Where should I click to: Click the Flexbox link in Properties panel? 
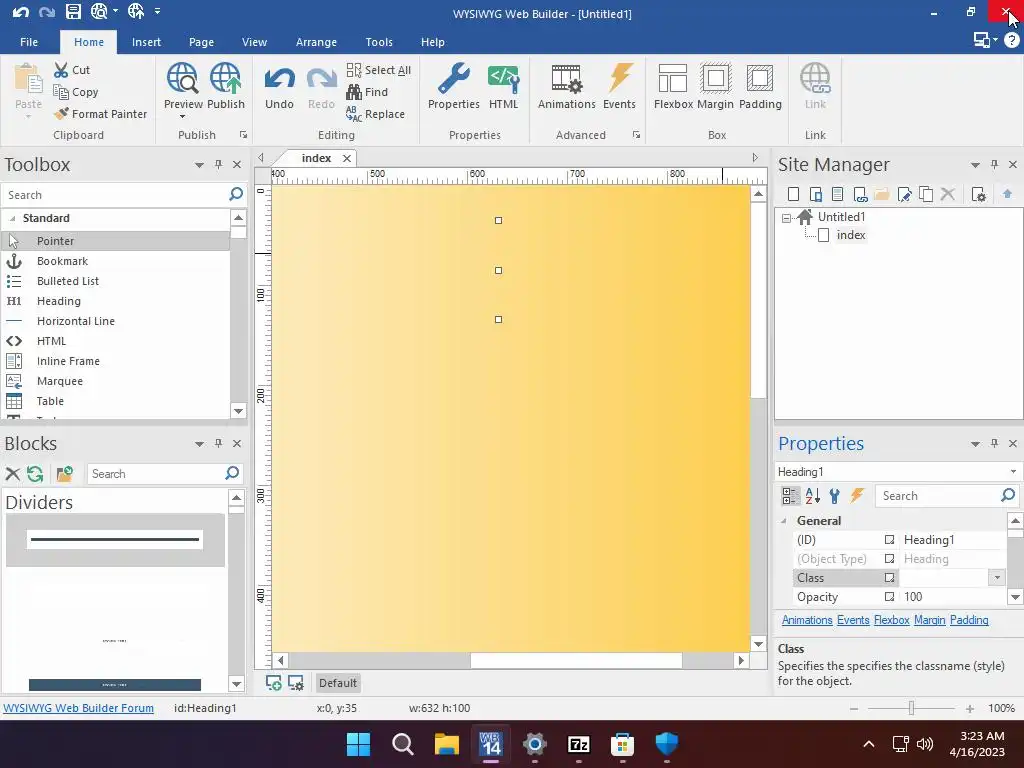click(891, 620)
